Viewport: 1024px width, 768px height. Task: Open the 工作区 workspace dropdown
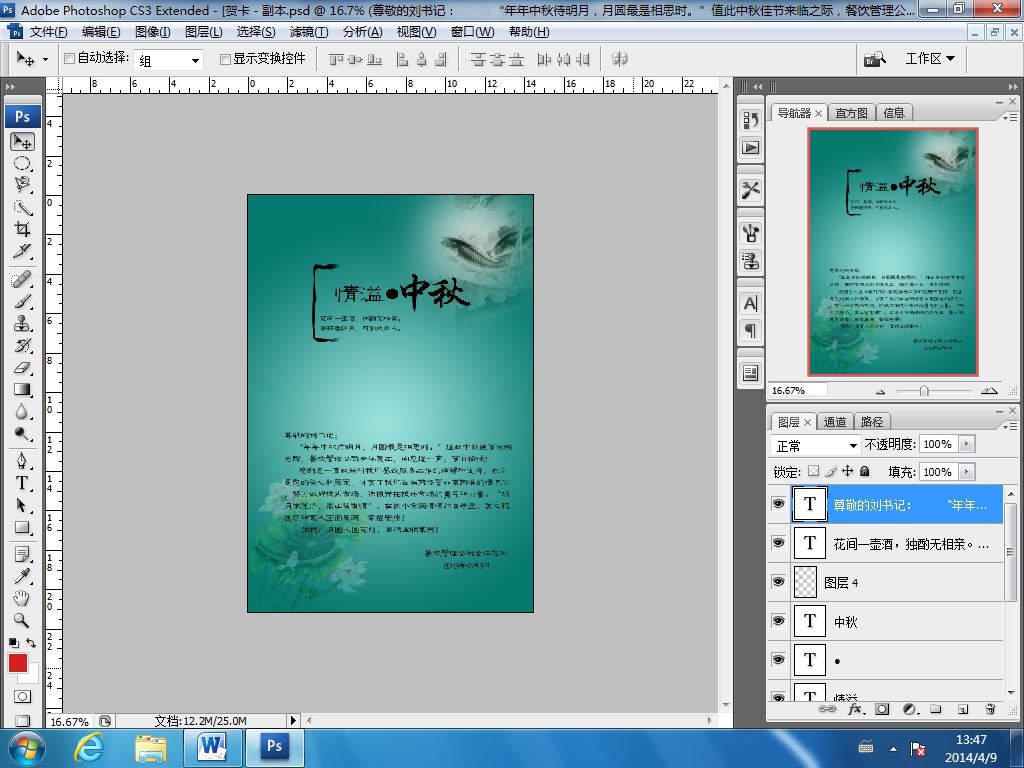(929, 59)
